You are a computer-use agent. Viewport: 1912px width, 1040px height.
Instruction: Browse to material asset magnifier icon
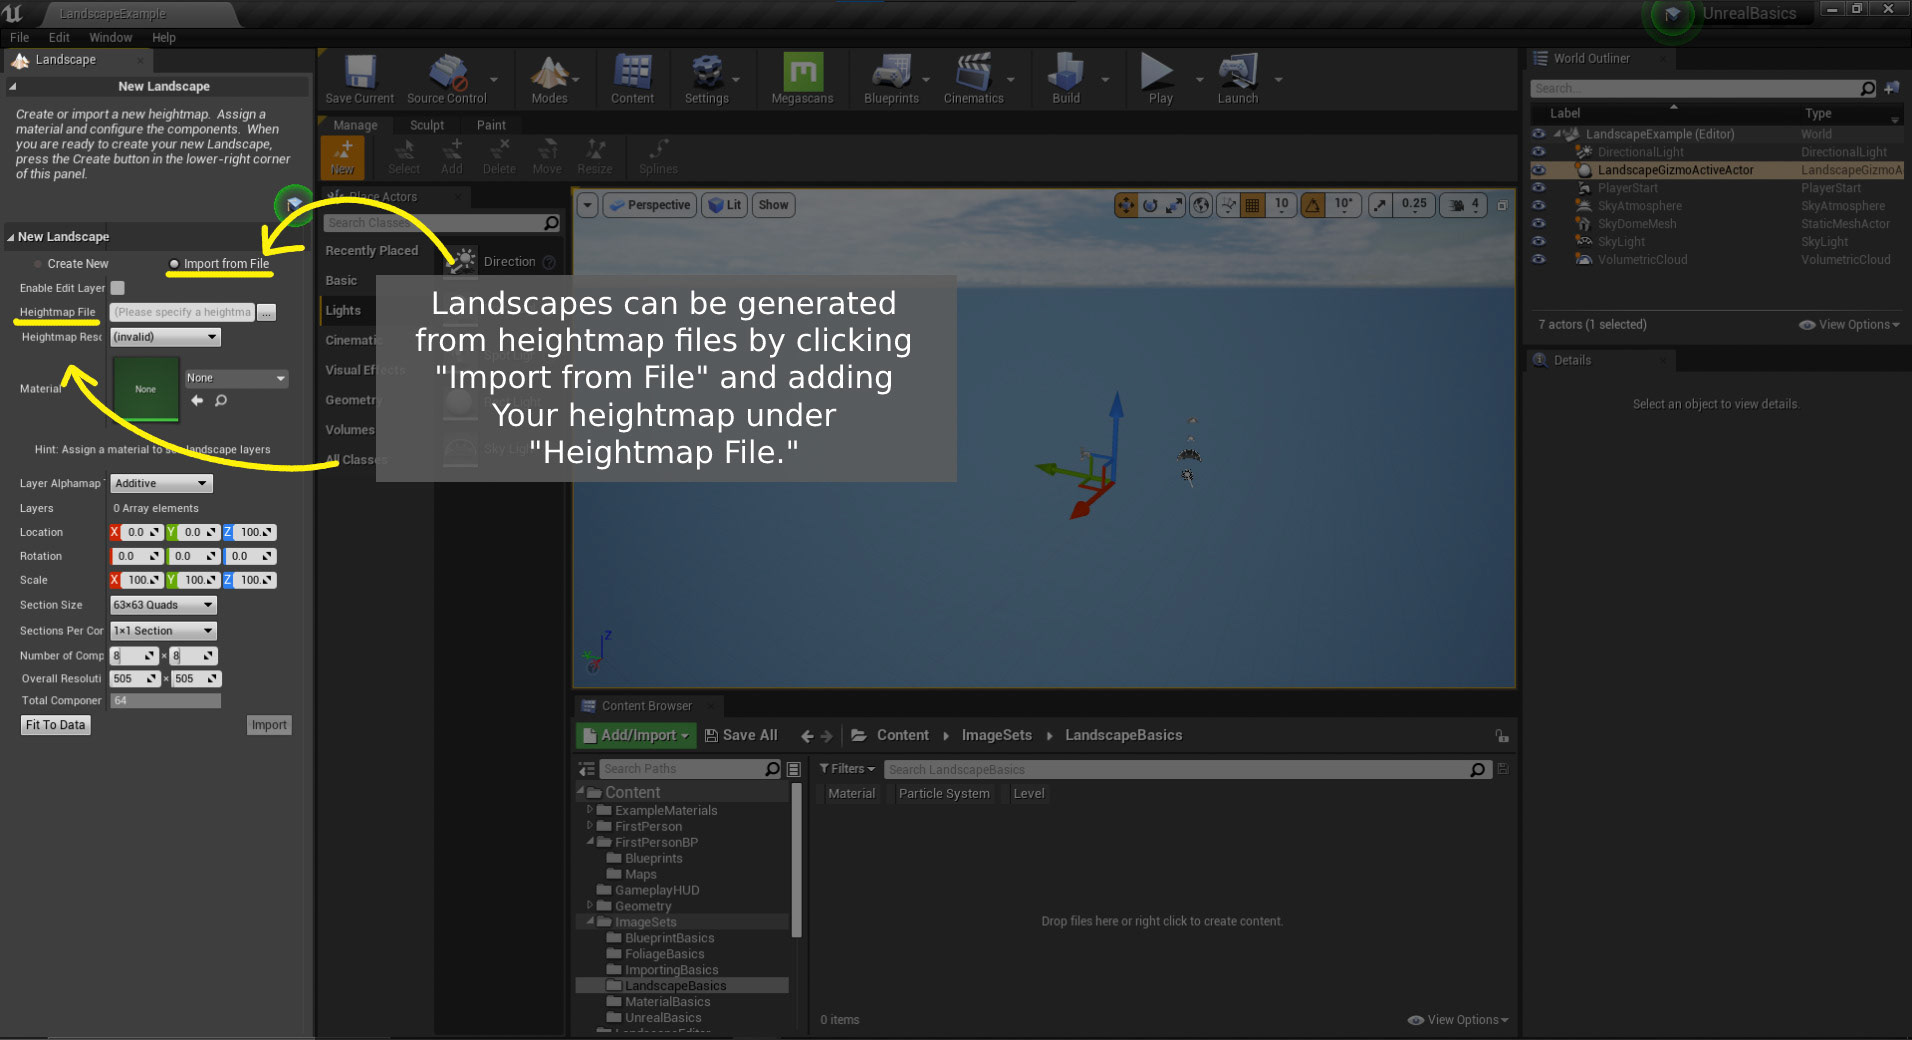(221, 401)
